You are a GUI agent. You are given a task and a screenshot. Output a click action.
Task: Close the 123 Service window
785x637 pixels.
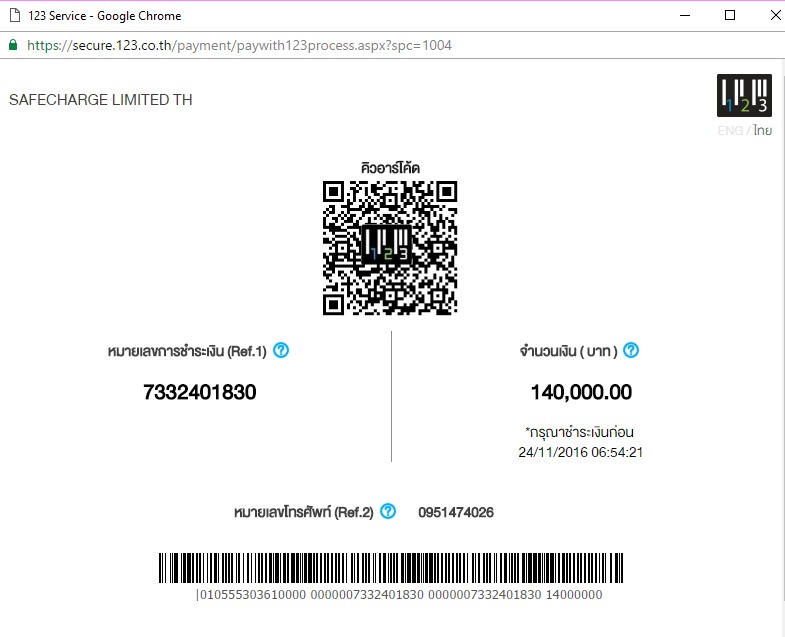[775, 16]
